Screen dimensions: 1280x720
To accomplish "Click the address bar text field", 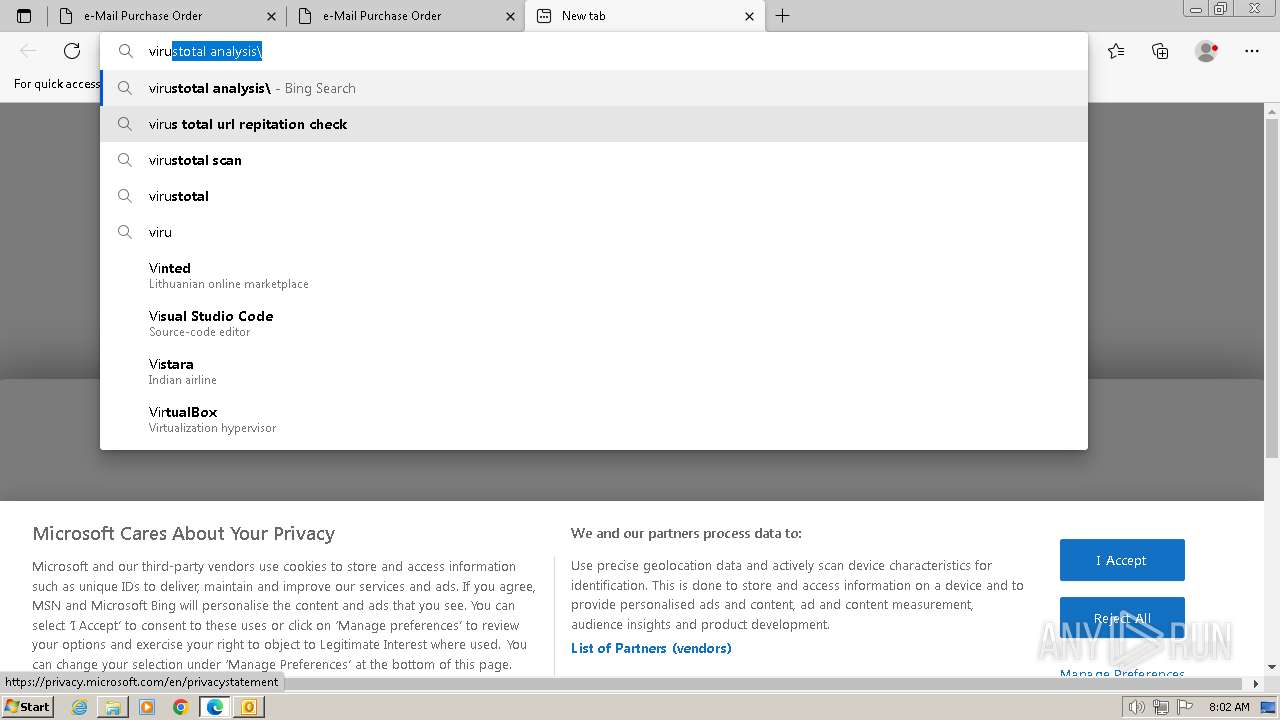I will coord(594,51).
